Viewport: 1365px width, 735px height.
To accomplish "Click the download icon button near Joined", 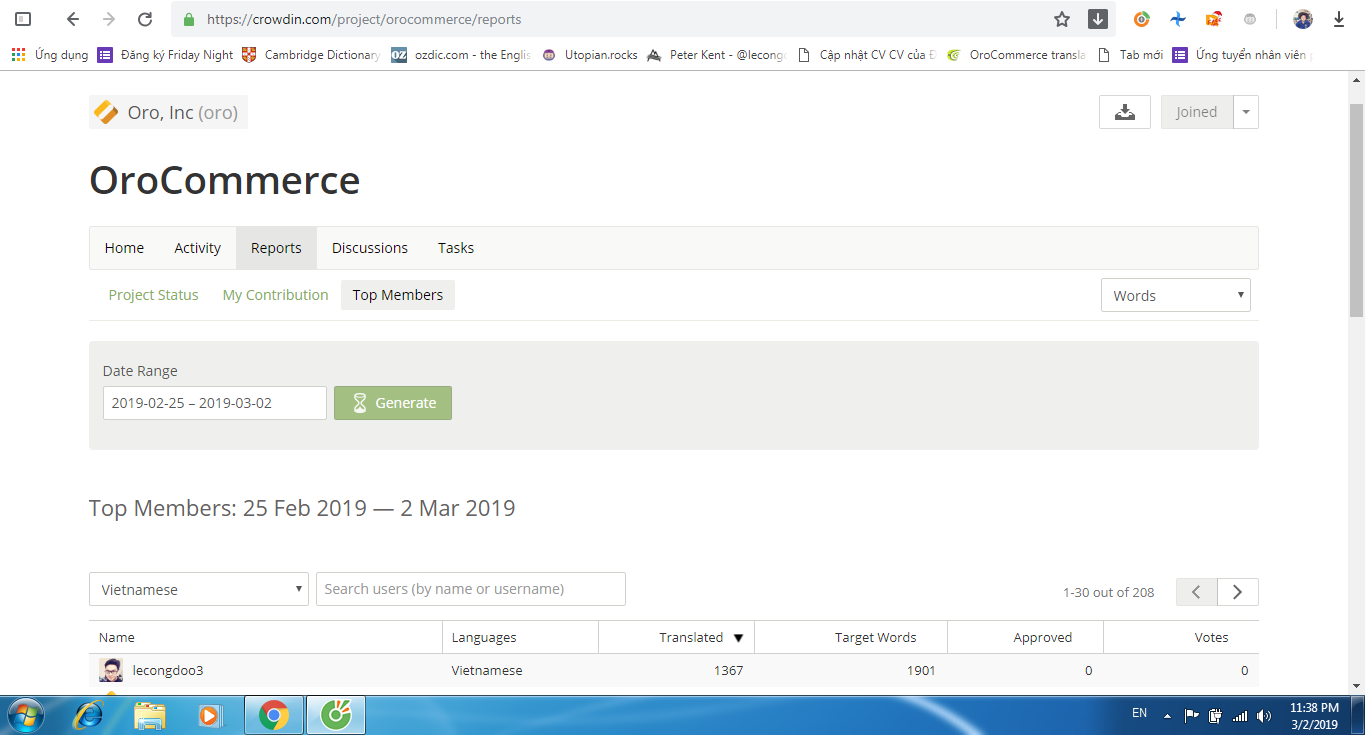I will tap(1124, 112).
